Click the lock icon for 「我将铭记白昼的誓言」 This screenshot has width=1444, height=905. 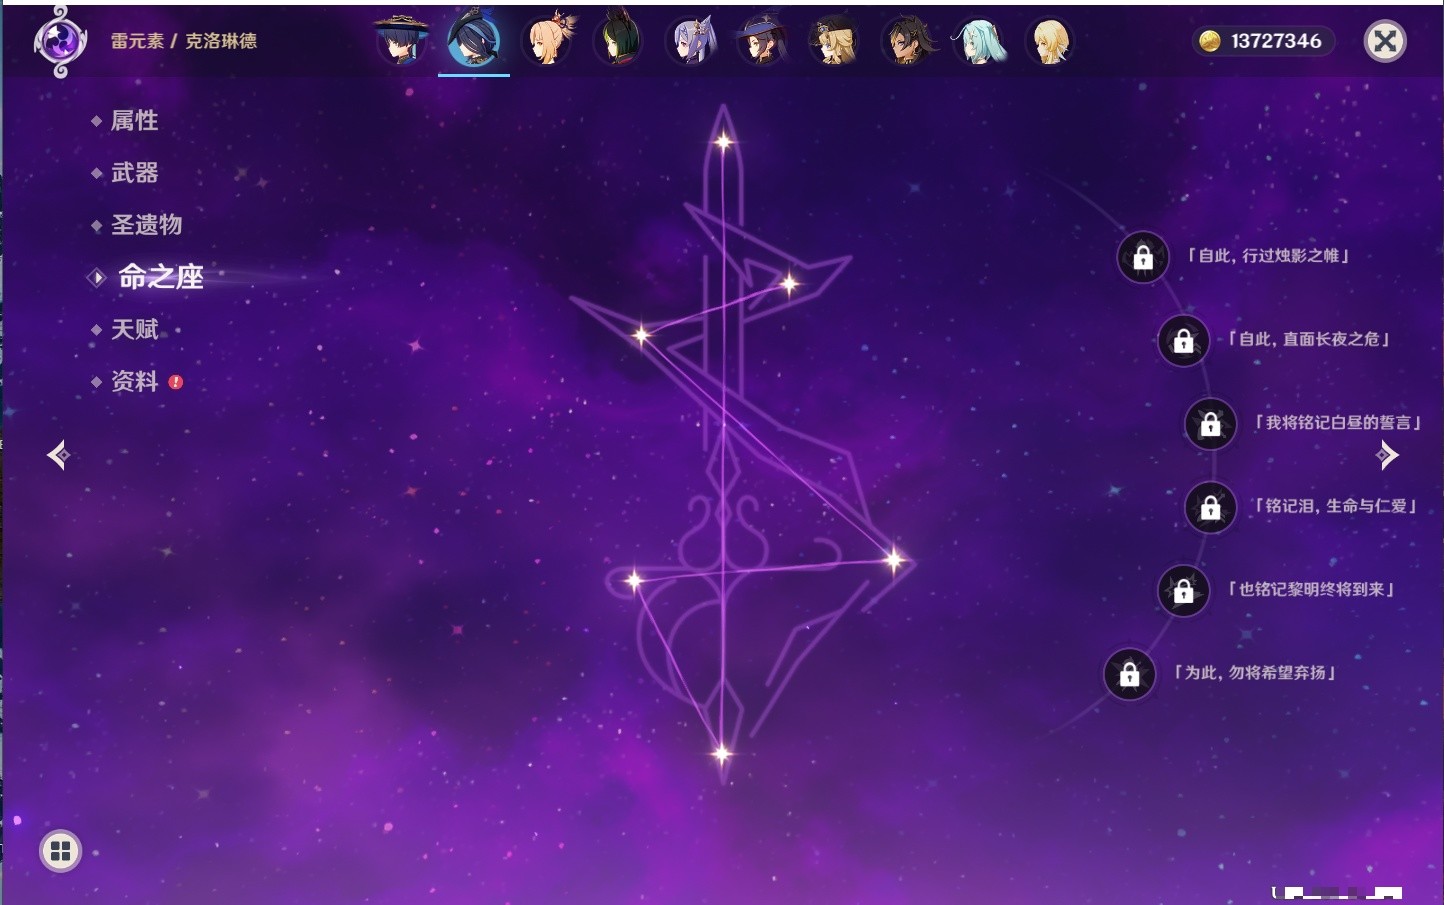(1210, 424)
